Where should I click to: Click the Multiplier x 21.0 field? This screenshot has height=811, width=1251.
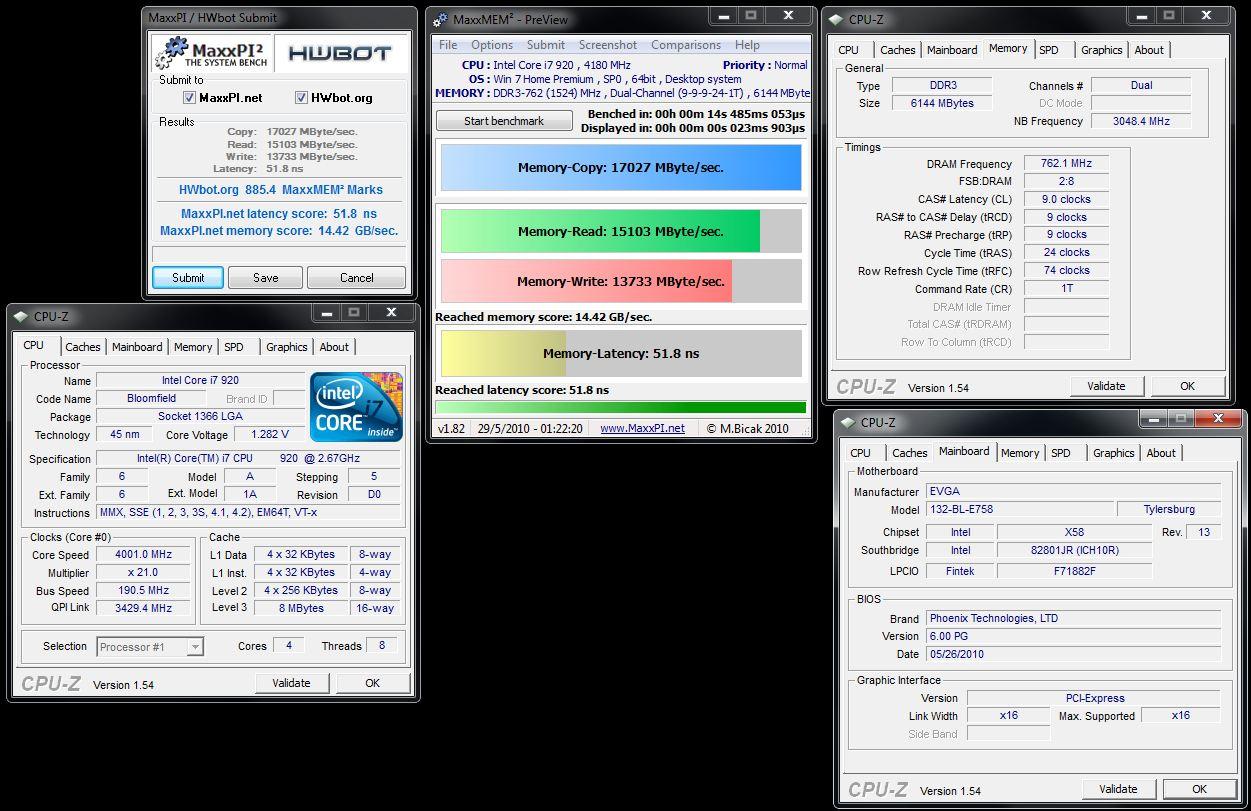click(145, 572)
